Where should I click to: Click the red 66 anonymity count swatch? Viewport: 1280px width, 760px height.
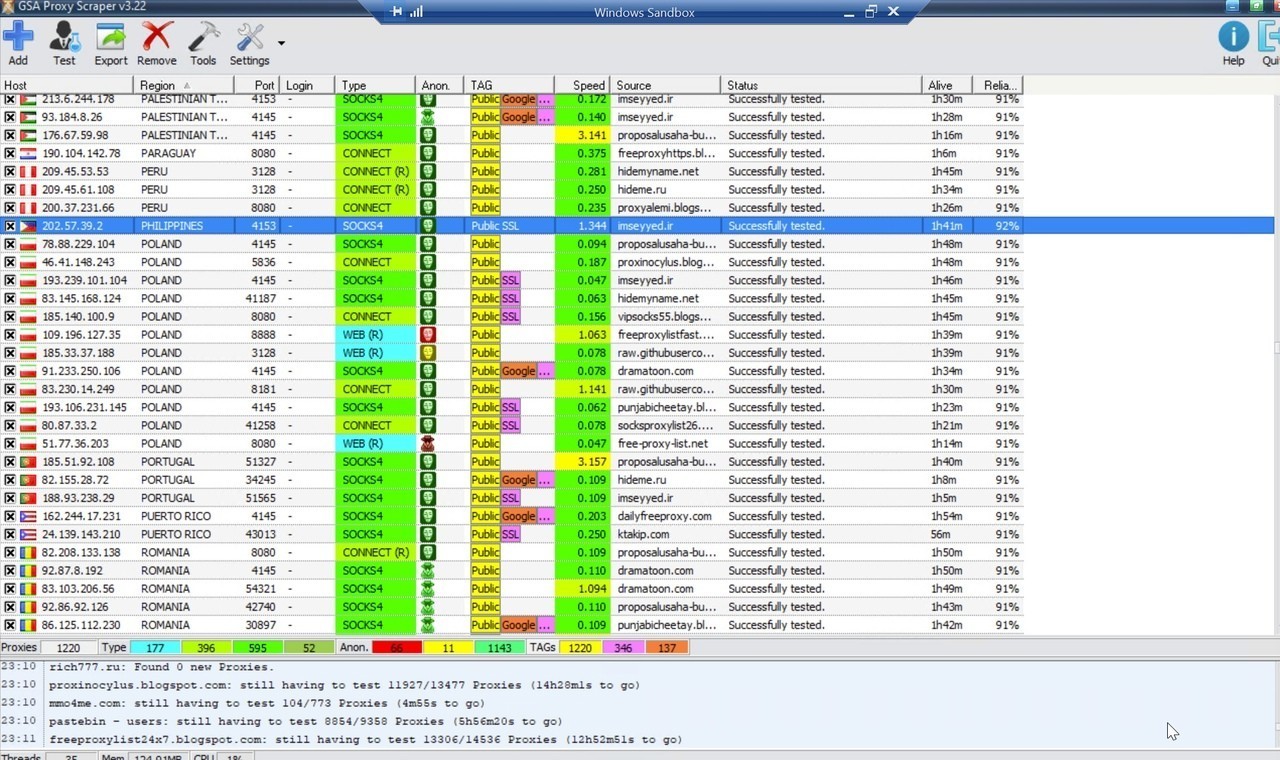tap(397, 648)
